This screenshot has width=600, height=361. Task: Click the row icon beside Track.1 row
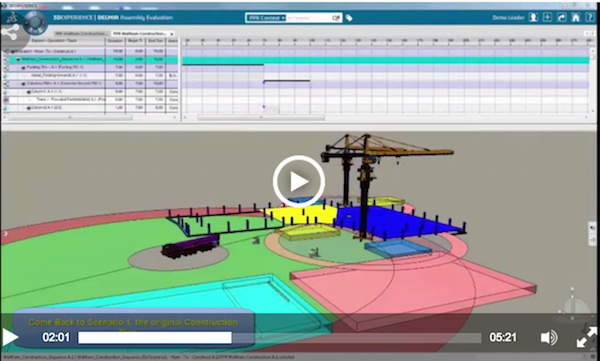[x=6, y=100]
